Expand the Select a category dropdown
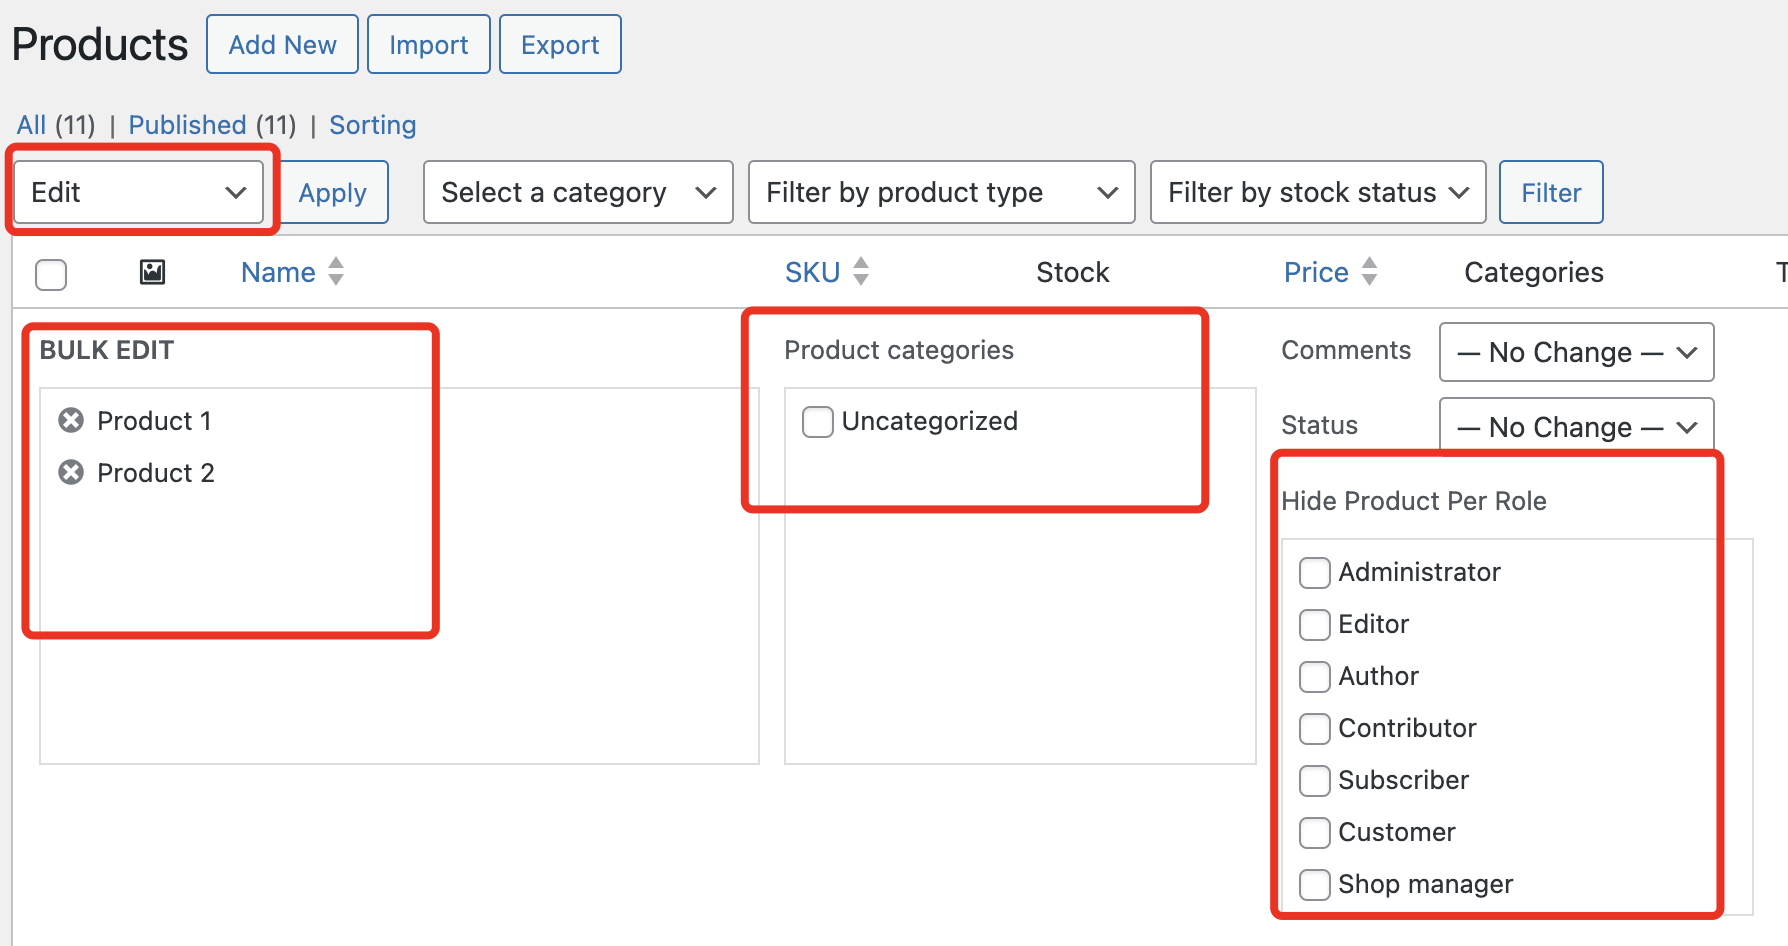 pos(578,192)
